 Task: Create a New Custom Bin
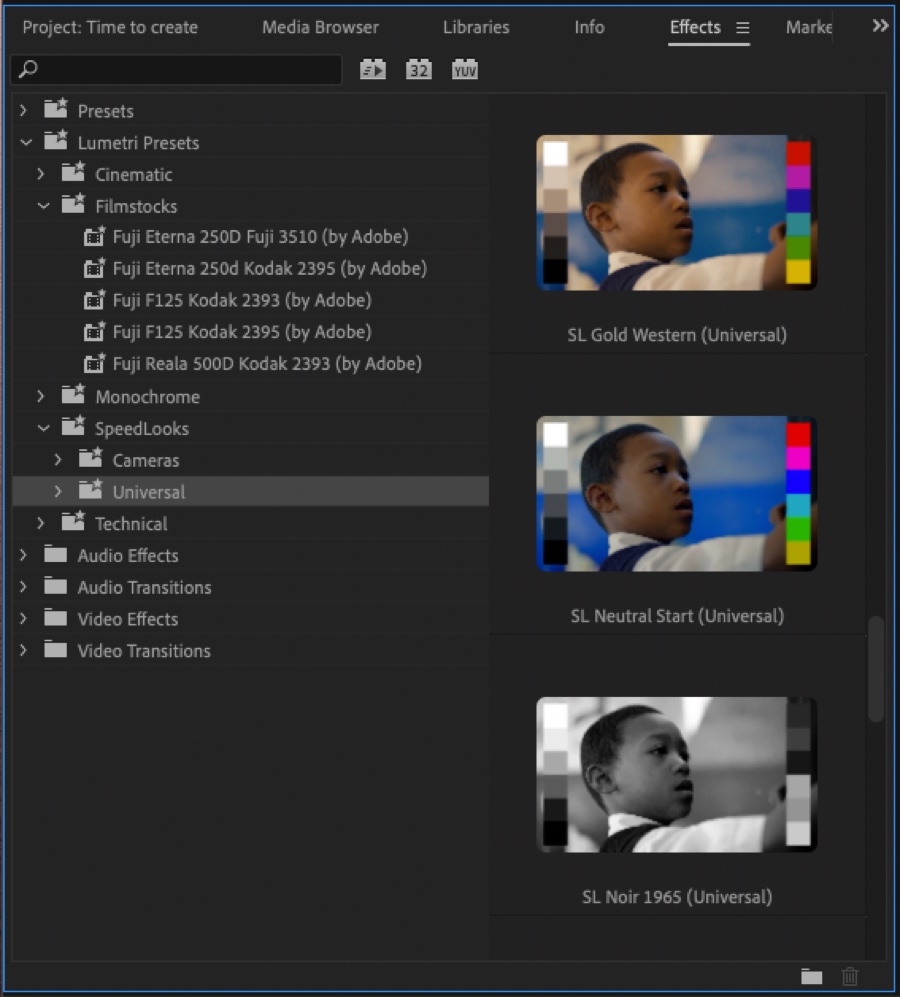(812, 976)
